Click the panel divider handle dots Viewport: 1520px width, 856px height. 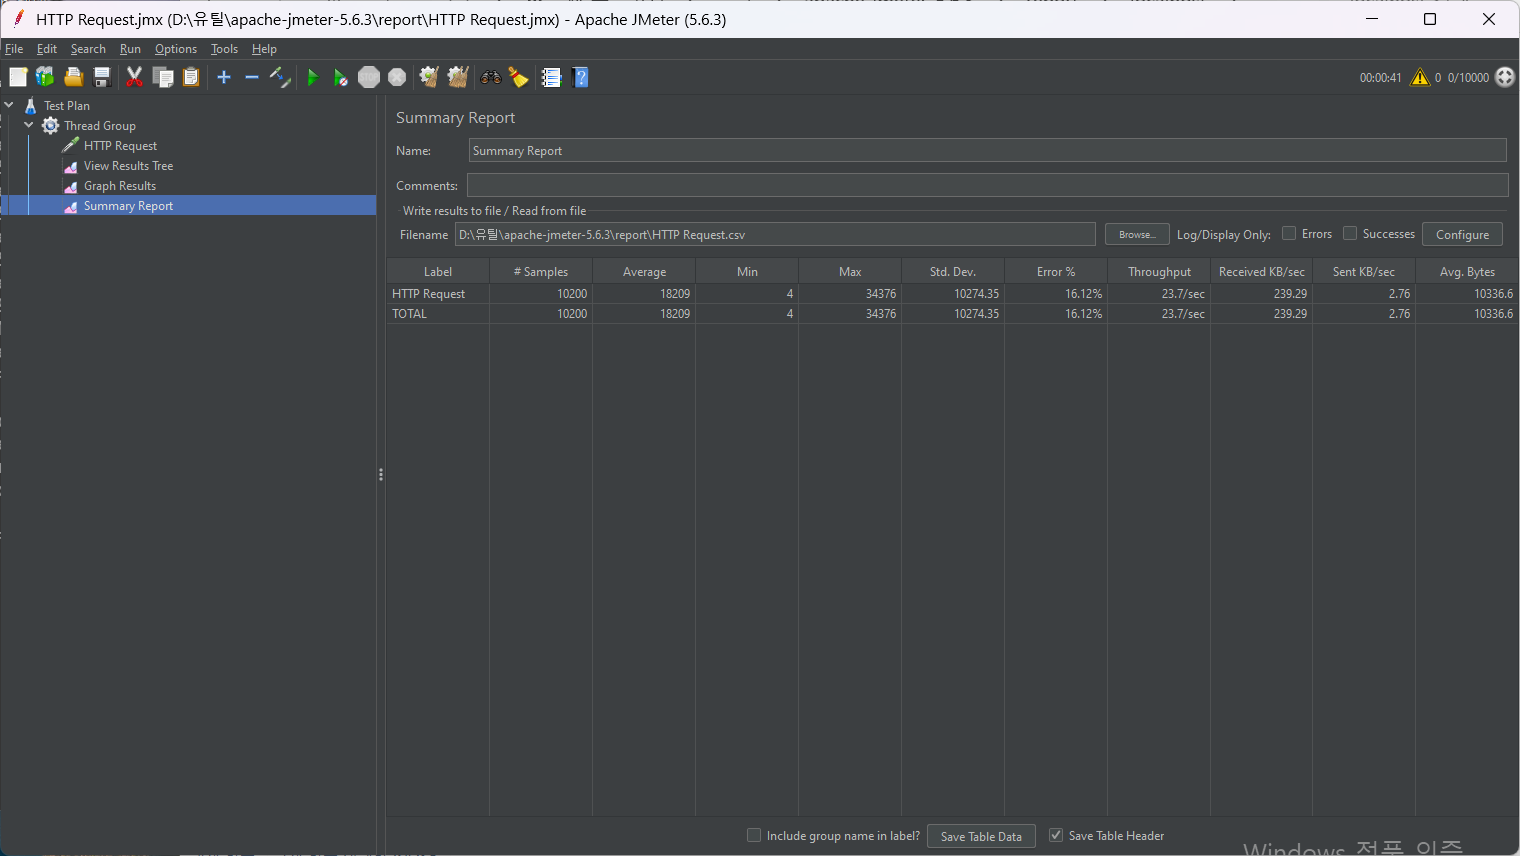click(x=381, y=475)
